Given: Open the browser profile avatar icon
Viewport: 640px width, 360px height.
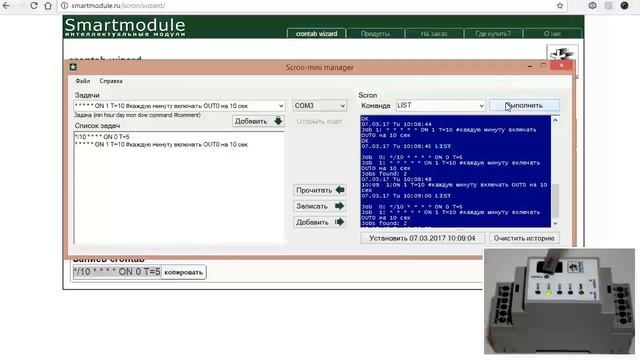Looking at the screenshot, I should click(x=624, y=6).
